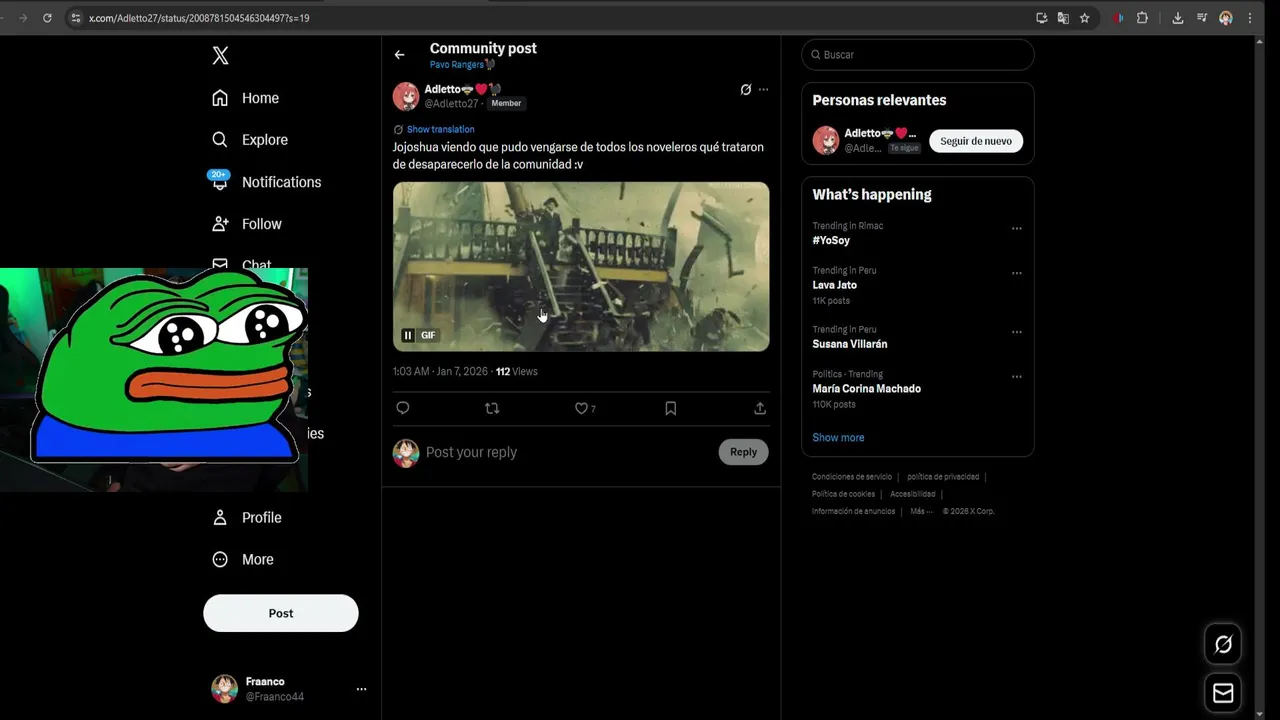Viewport: 1280px width, 720px height.
Task: Click the Grok icon on the post
Action: point(745,89)
